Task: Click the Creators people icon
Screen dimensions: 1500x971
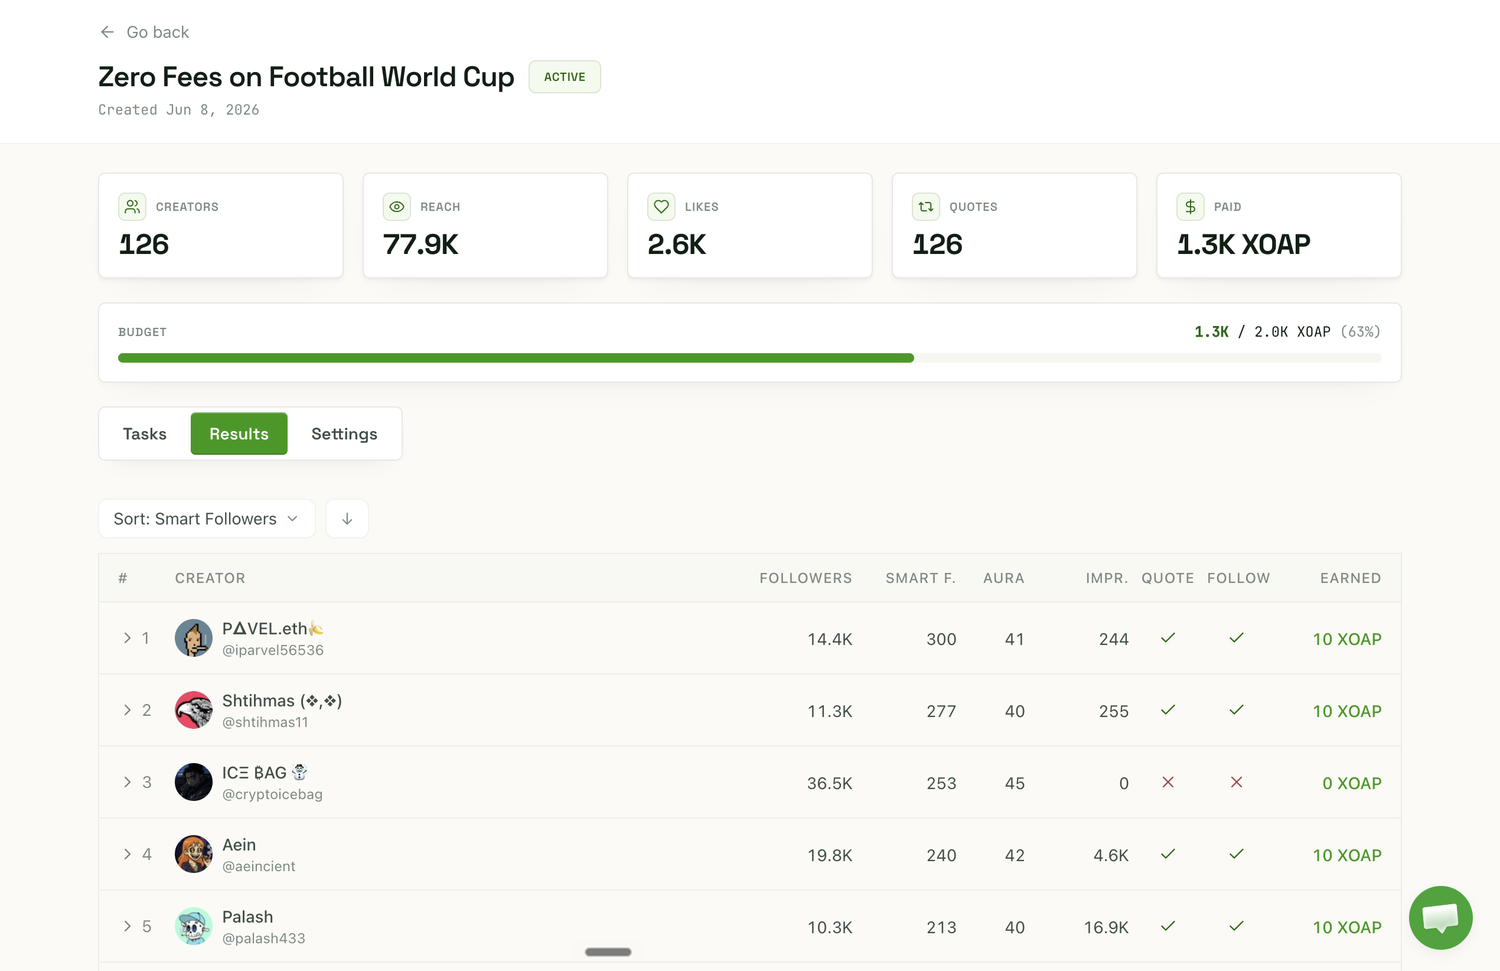Action: point(132,207)
